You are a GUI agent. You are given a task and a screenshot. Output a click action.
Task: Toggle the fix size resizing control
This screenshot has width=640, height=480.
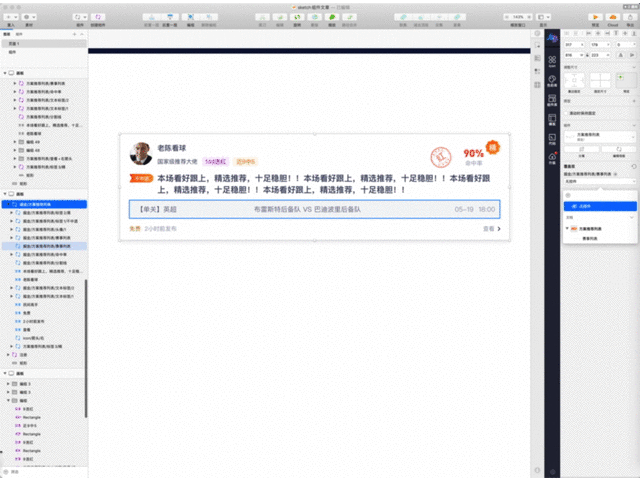[600, 80]
